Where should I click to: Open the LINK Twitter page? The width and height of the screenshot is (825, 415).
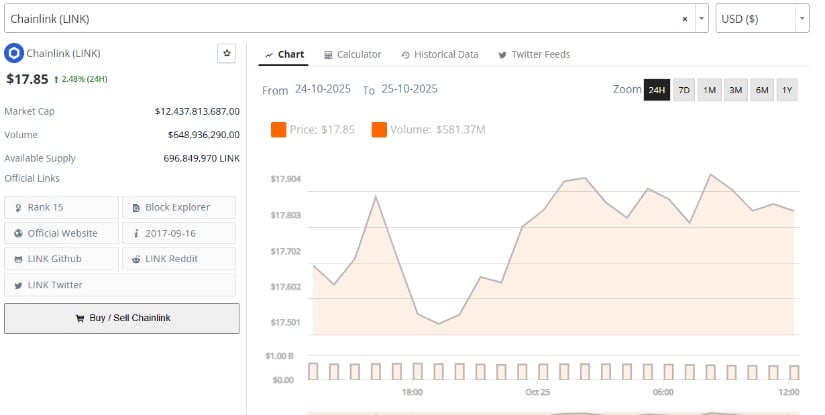pos(61,285)
